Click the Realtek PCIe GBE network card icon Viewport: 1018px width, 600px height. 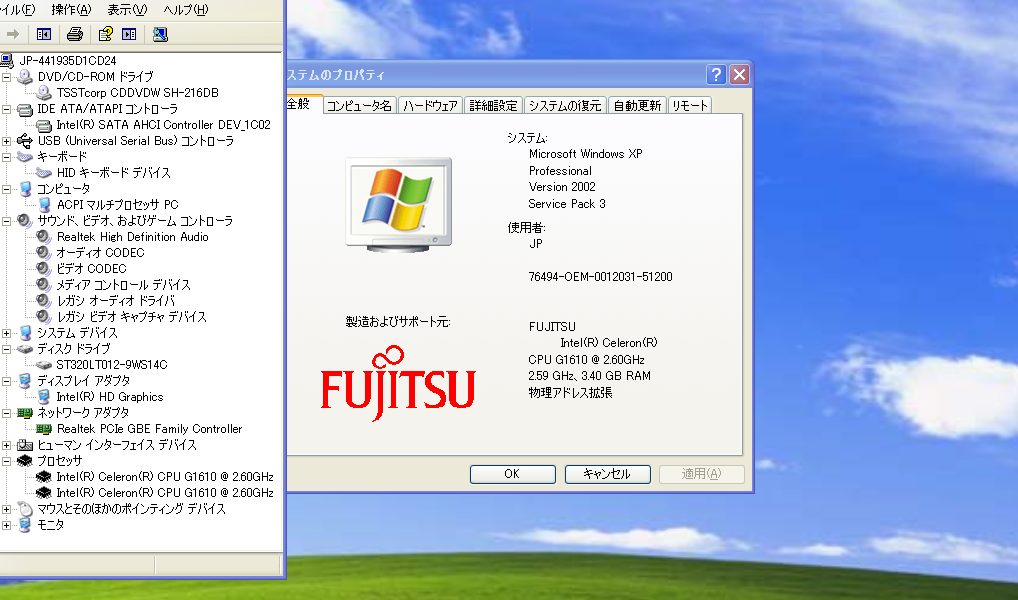[43, 429]
